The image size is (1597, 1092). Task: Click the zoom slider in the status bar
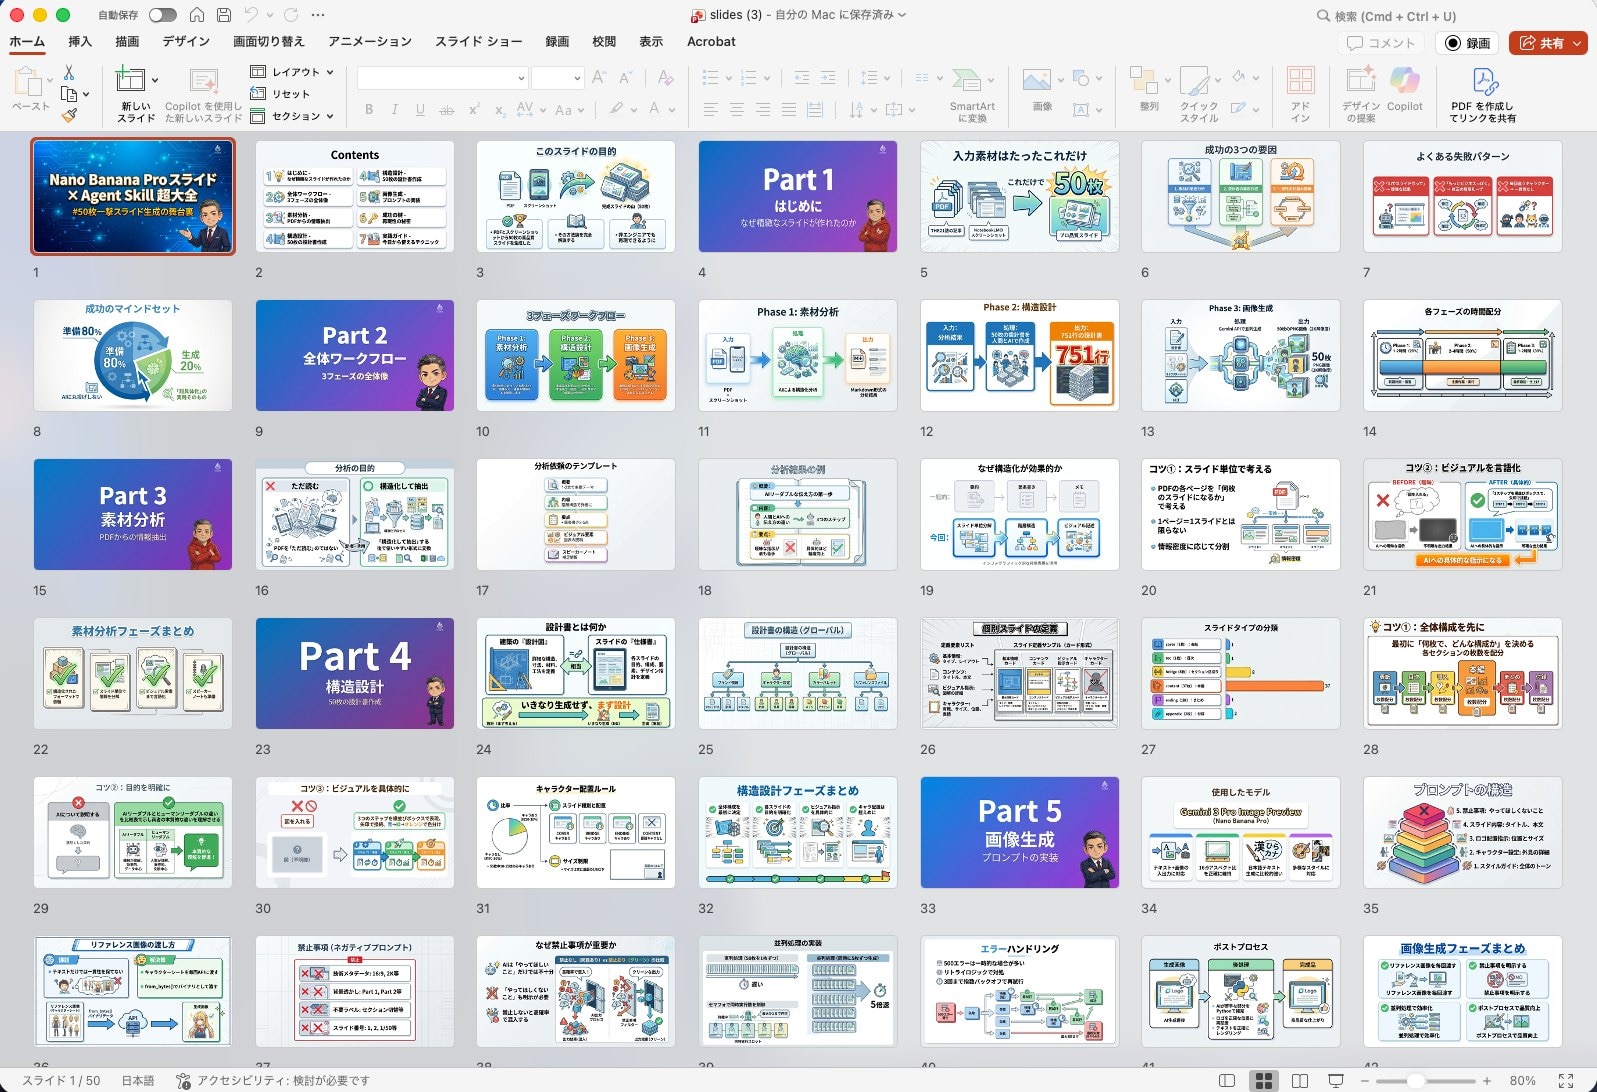pyautogui.click(x=1416, y=1081)
